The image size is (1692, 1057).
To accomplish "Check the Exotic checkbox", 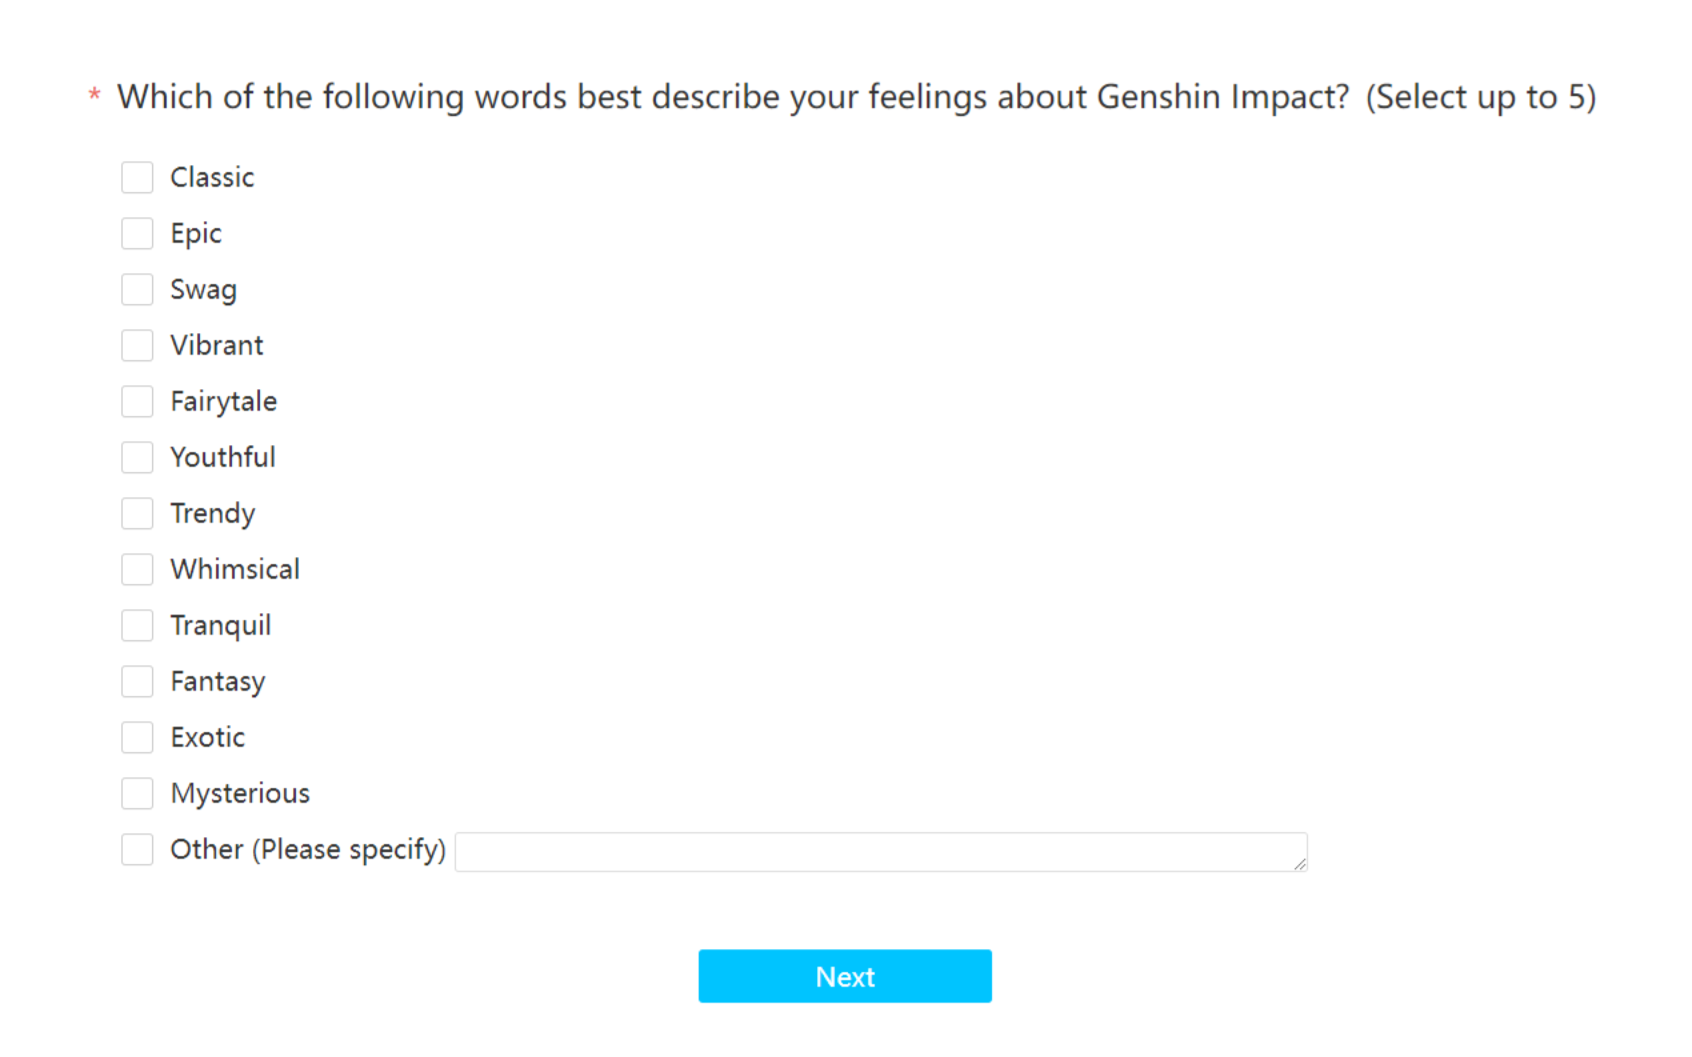I will [x=137, y=737].
